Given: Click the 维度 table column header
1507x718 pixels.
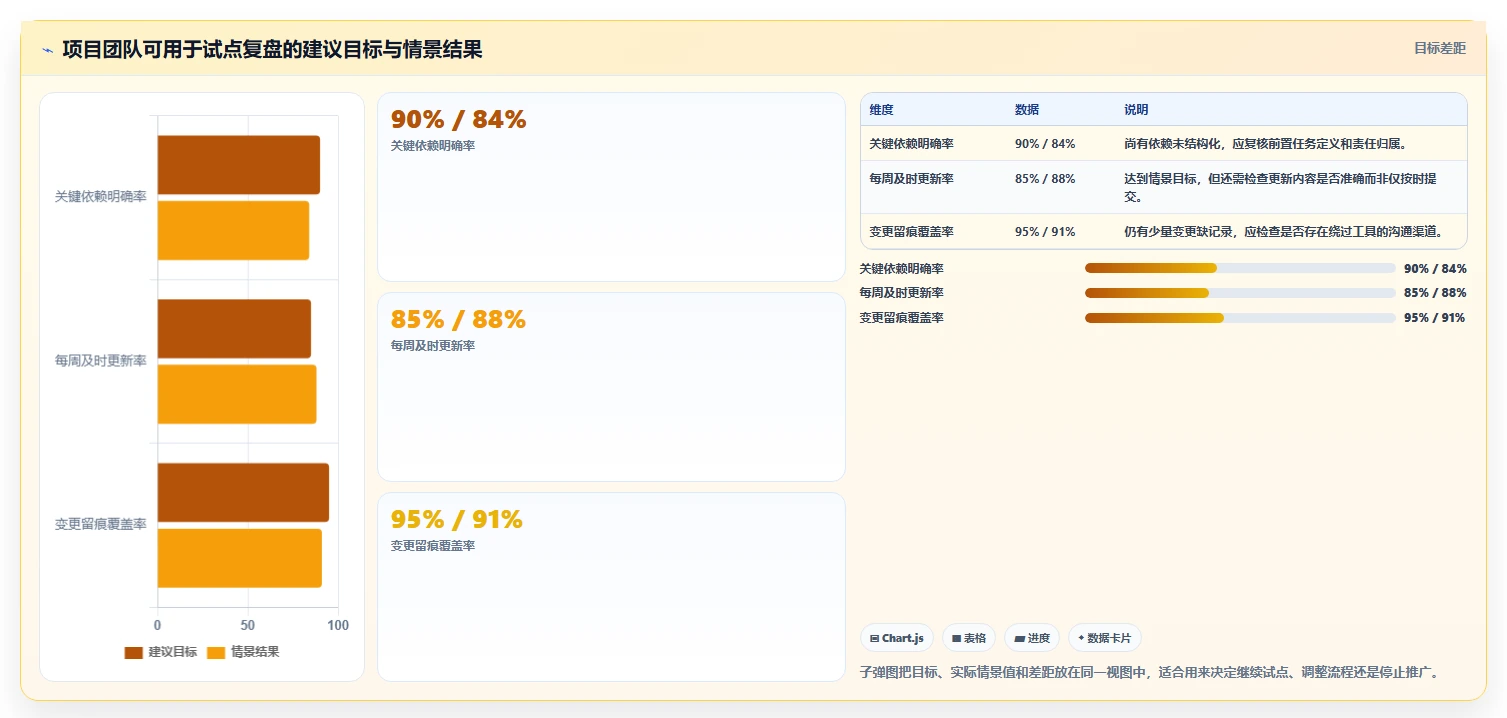Looking at the screenshot, I should click(x=882, y=110).
